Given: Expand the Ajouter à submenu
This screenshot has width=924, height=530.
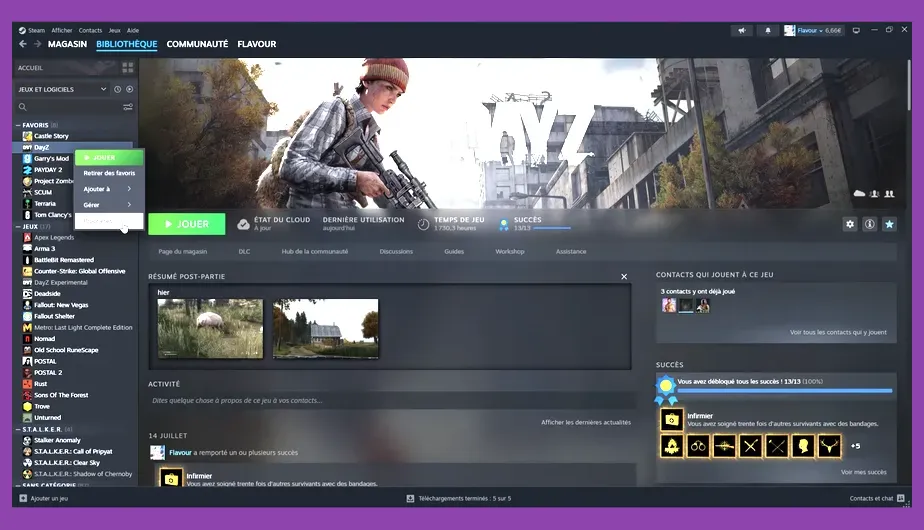Looking at the screenshot, I should click(x=109, y=189).
